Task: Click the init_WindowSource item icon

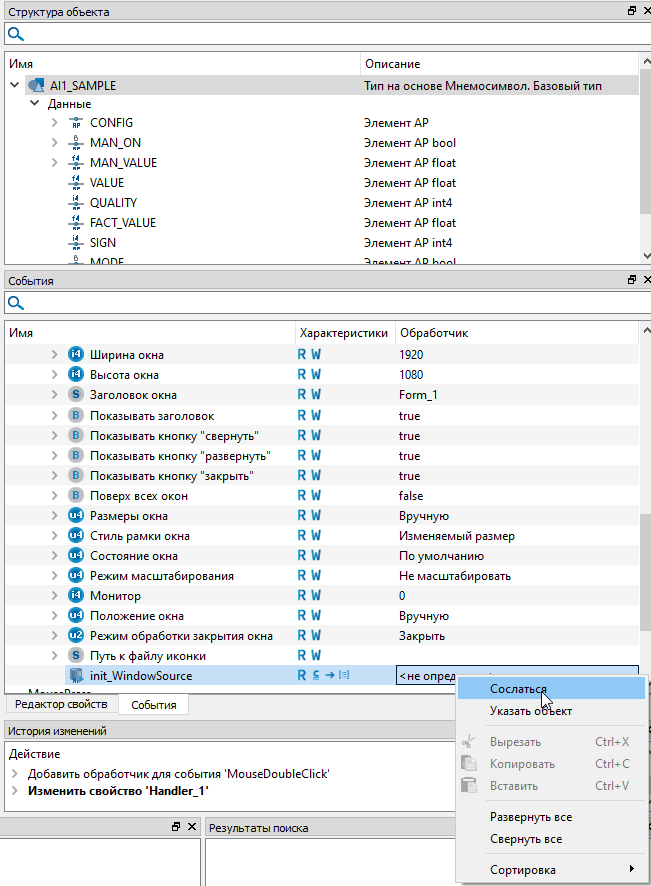Action: pos(76,676)
